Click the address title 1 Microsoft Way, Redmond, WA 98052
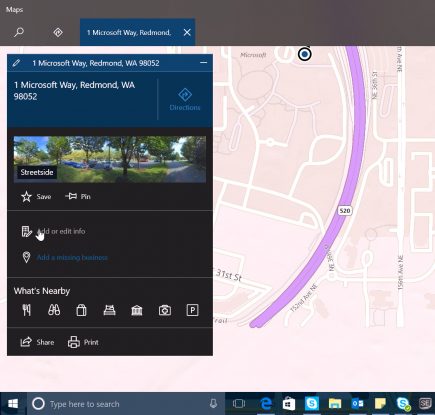Viewport: 435px width, 415px height. click(74, 91)
